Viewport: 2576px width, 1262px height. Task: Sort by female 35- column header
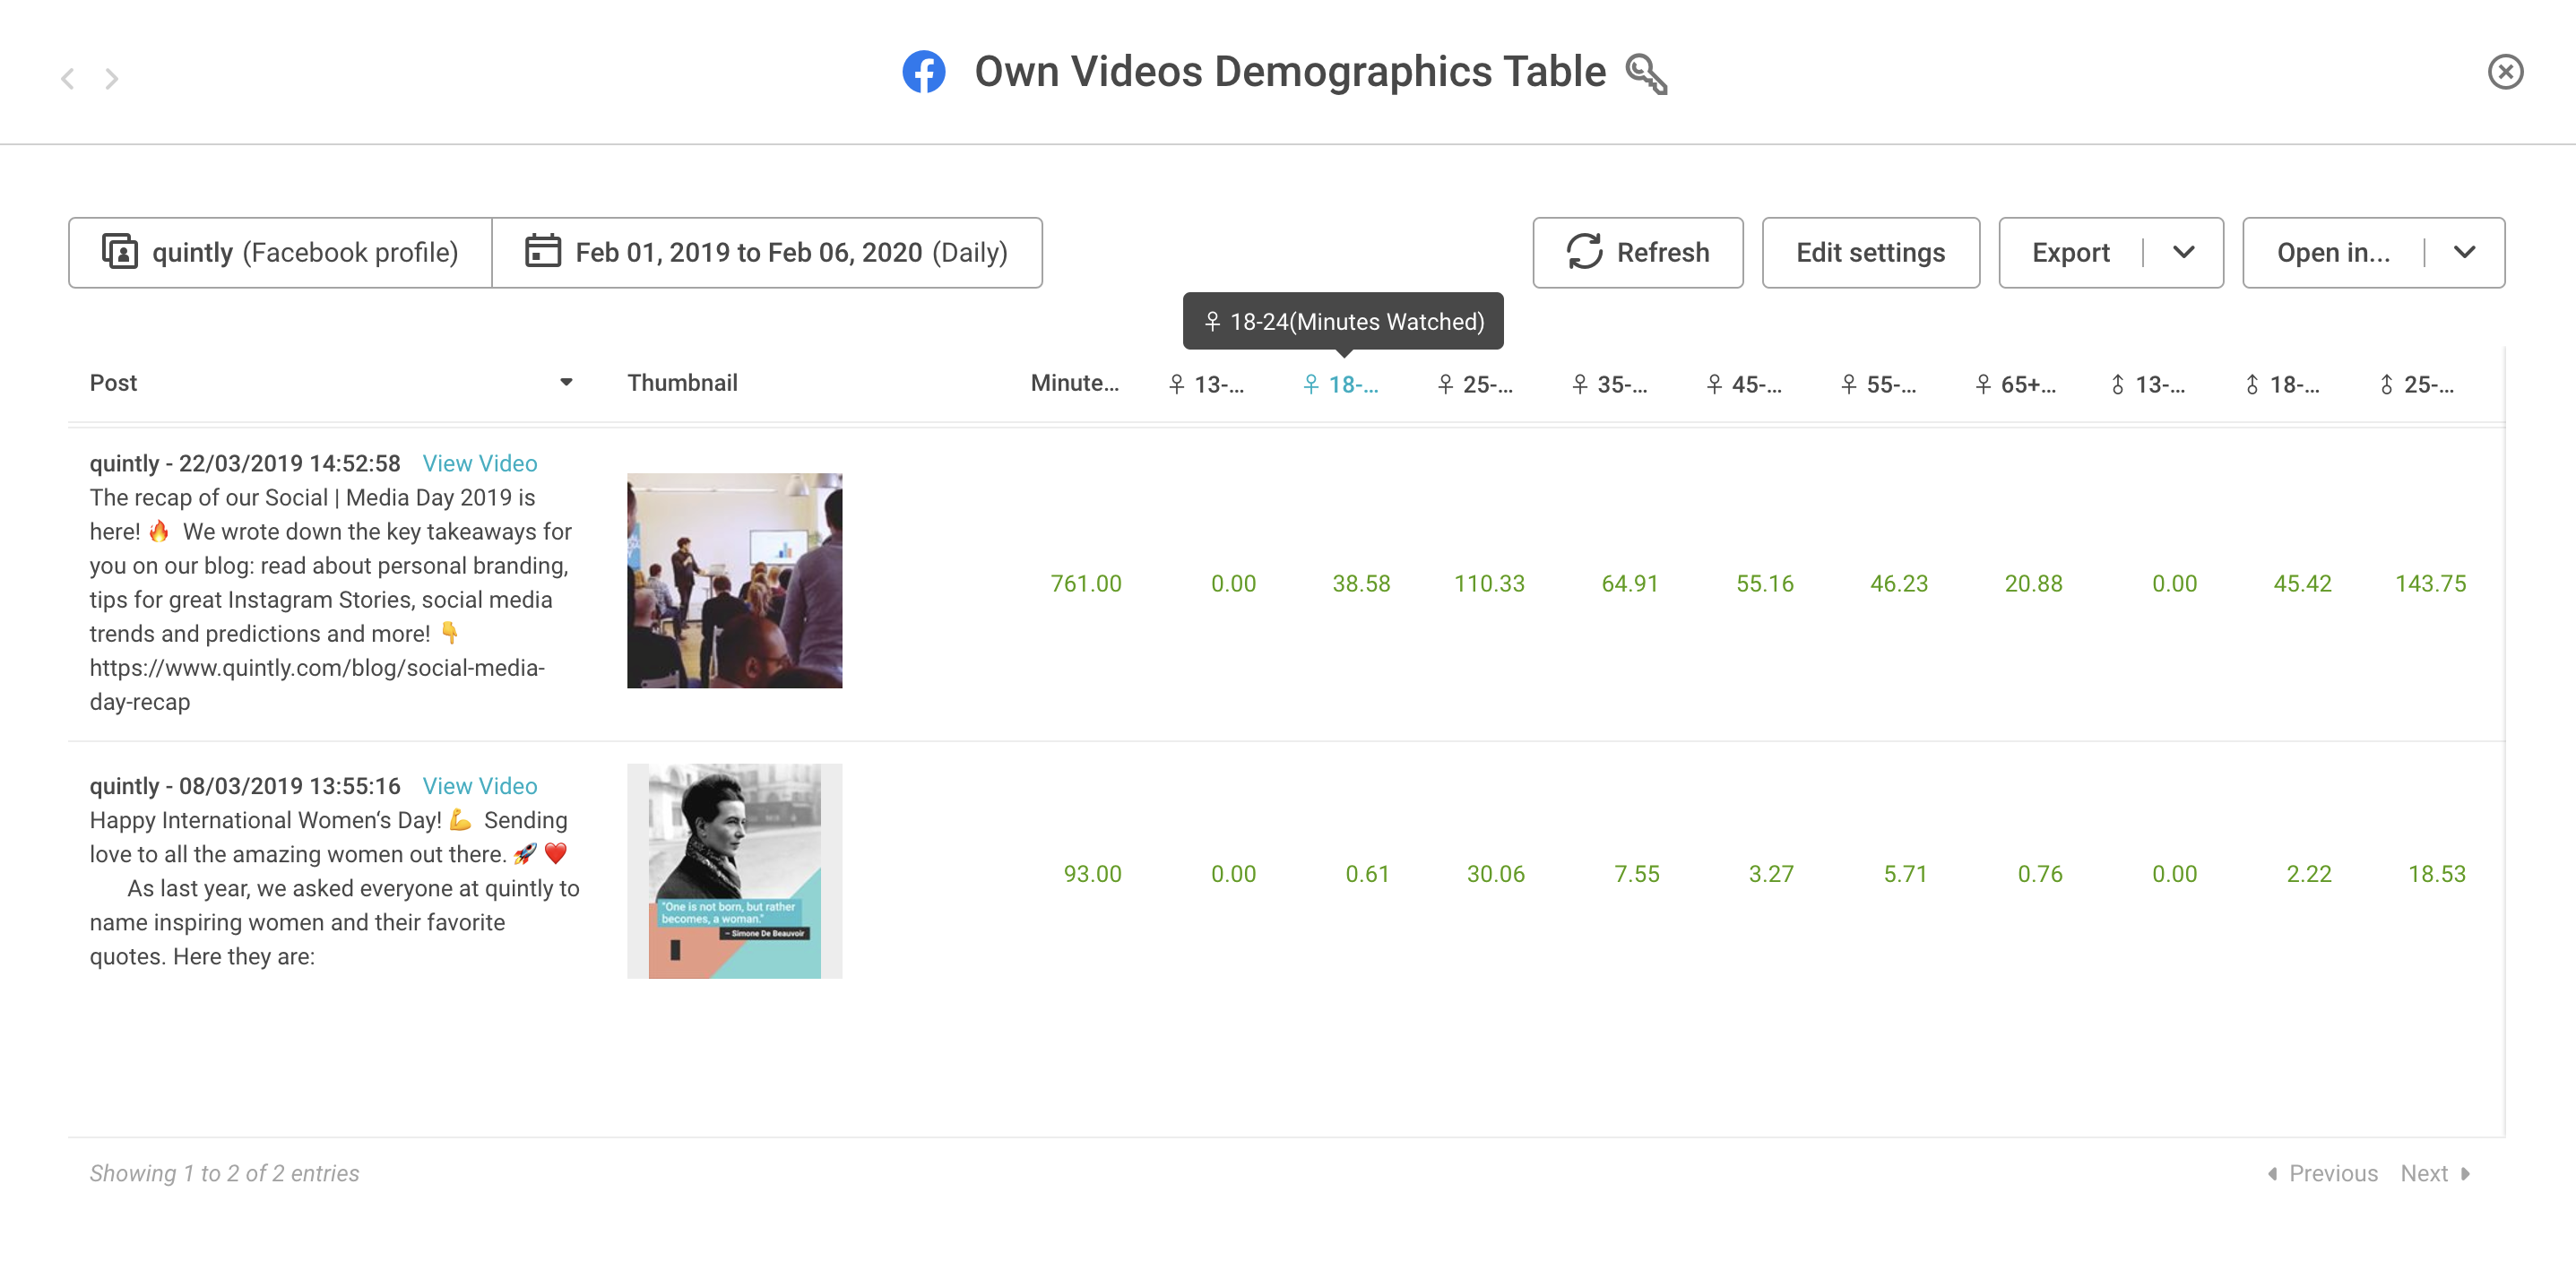point(1609,384)
